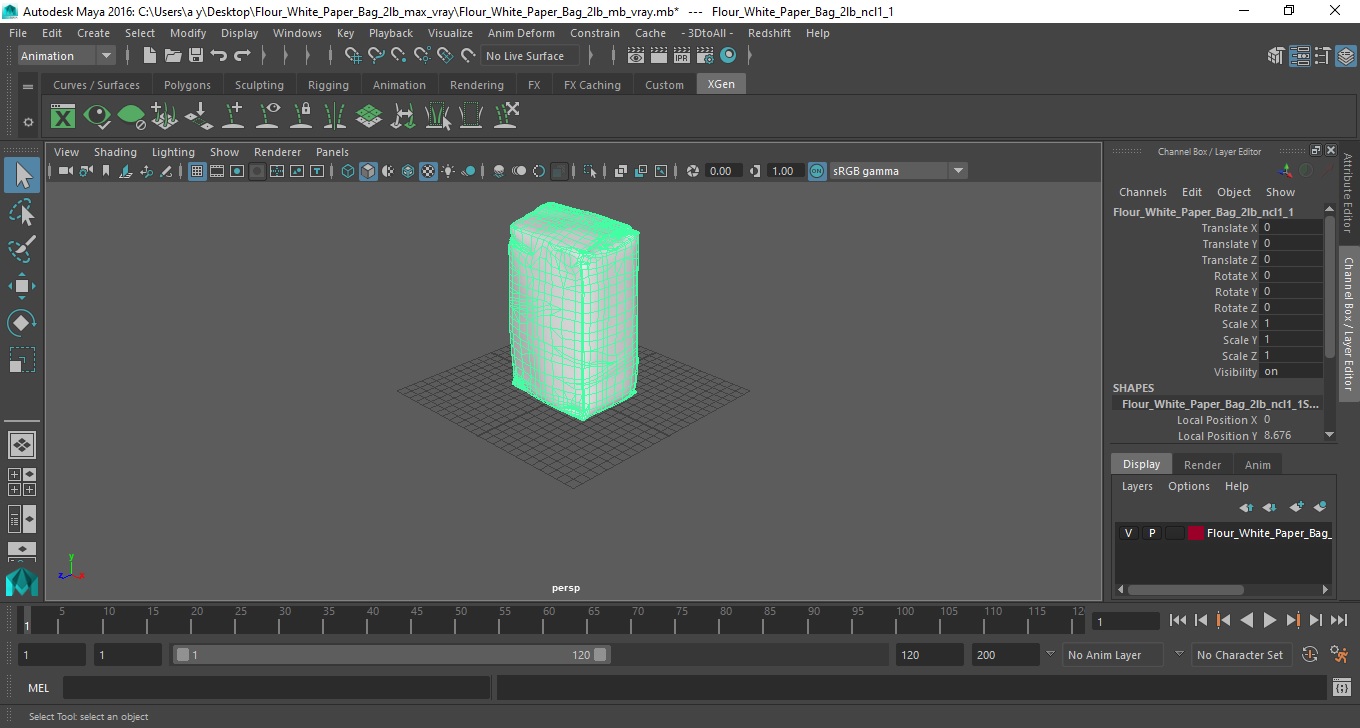Open the Modify menu
The width and height of the screenshot is (1360, 728).
pyautogui.click(x=188, y=33)
